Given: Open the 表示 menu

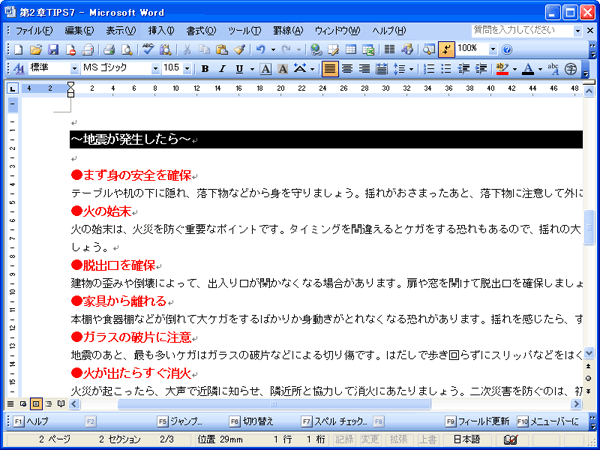Looking at the screenshot, I should pyautogui.click(x=121, y=31).
